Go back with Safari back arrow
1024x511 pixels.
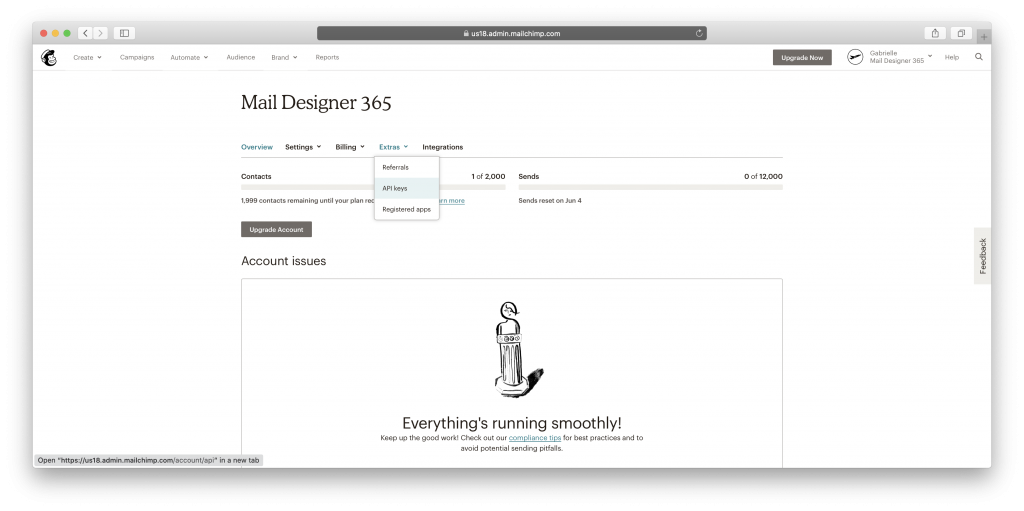[85, 33]
